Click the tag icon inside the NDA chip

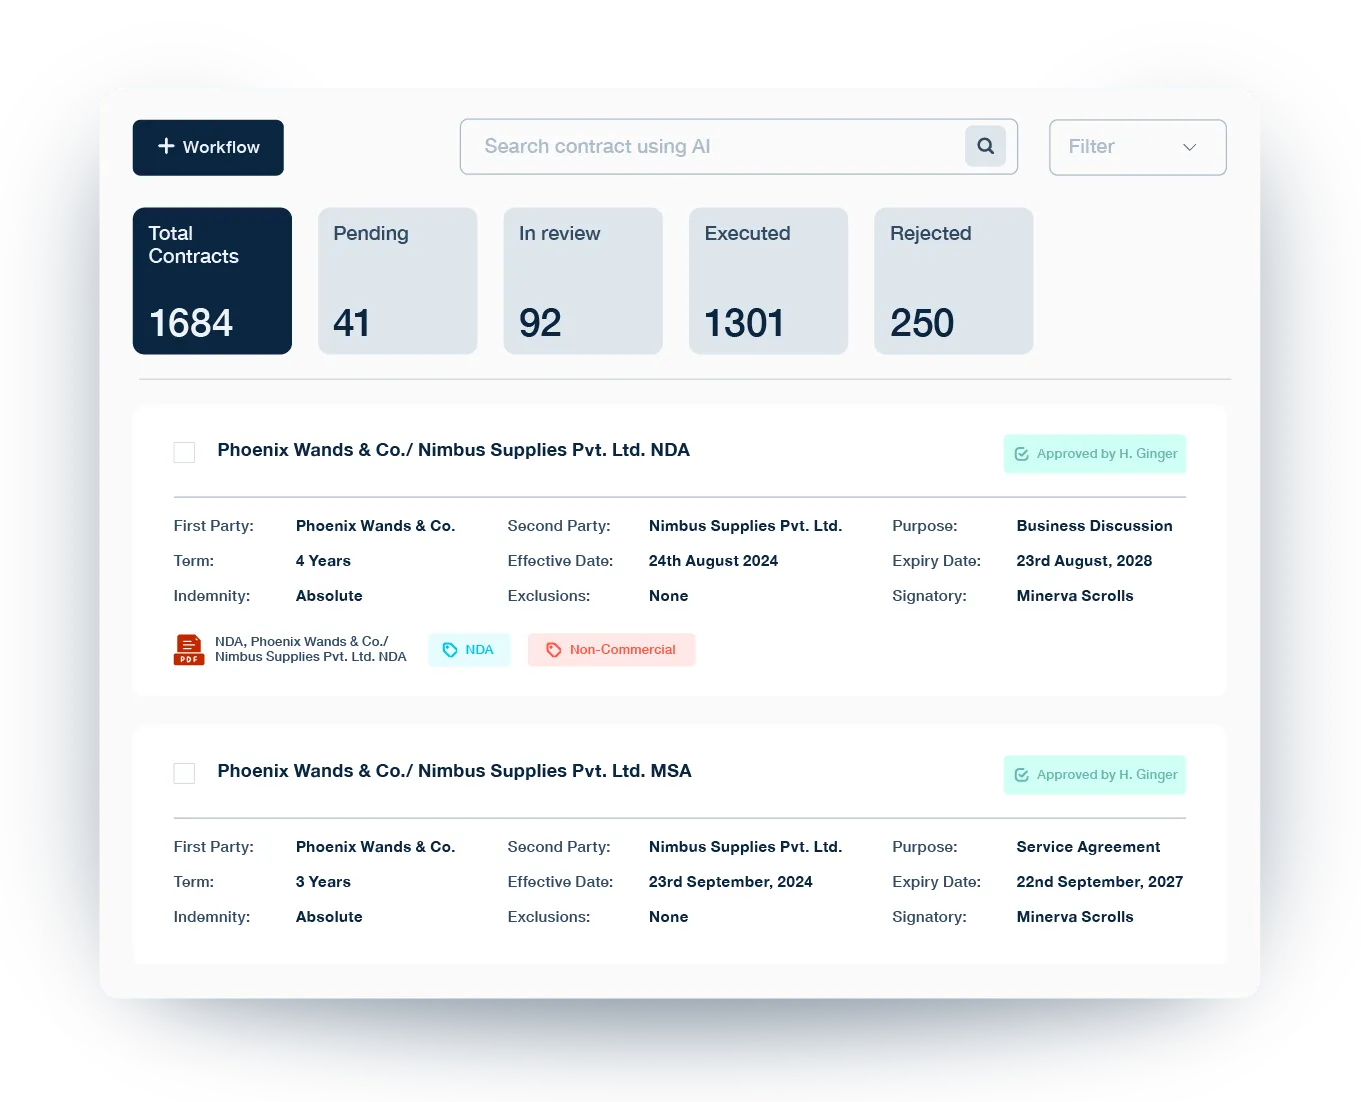(450, 649)
